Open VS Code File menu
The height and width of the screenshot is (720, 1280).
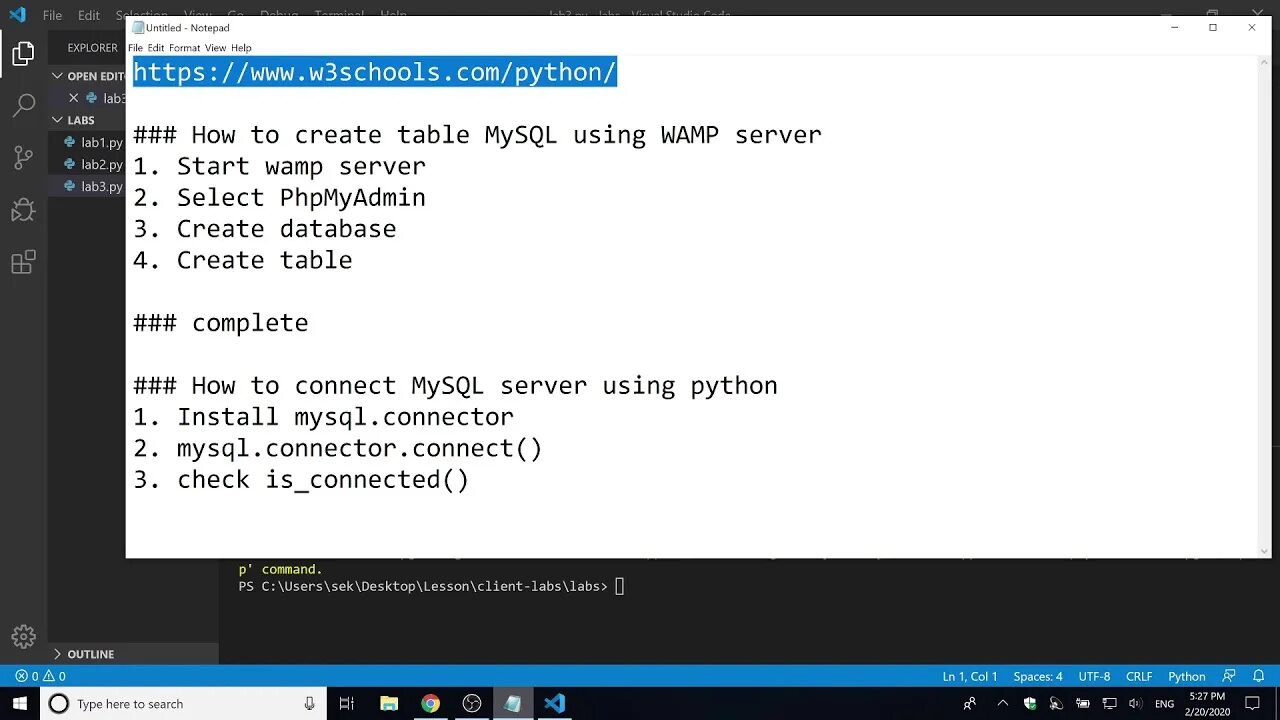(52, 16)
